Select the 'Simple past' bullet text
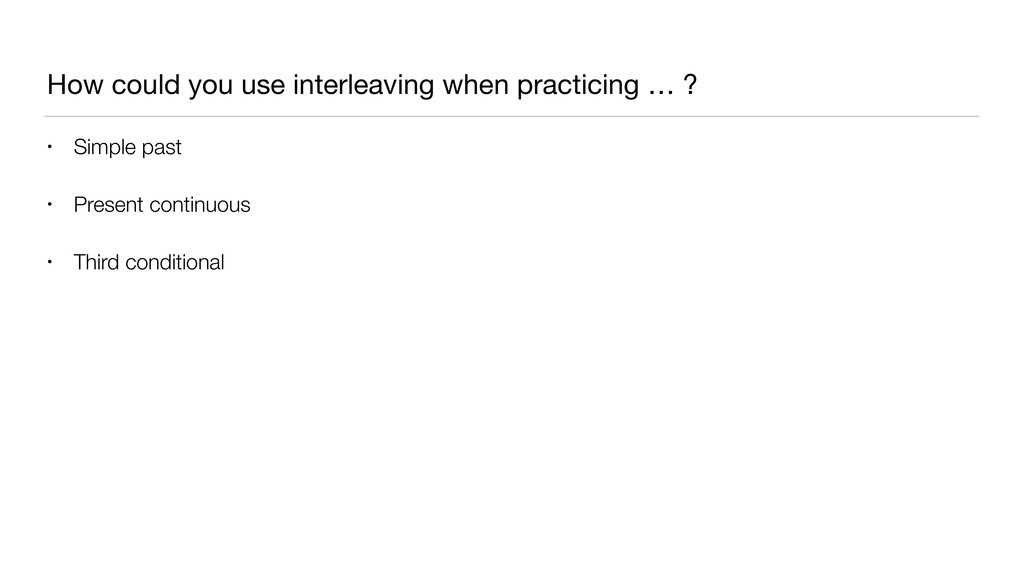 (127, 148)
